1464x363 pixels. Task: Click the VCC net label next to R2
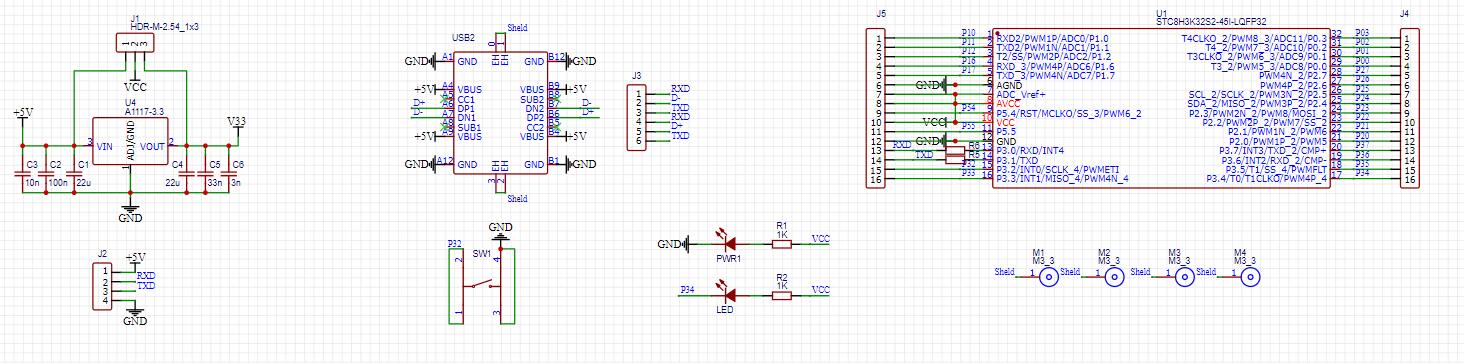(x=821, y=290)
